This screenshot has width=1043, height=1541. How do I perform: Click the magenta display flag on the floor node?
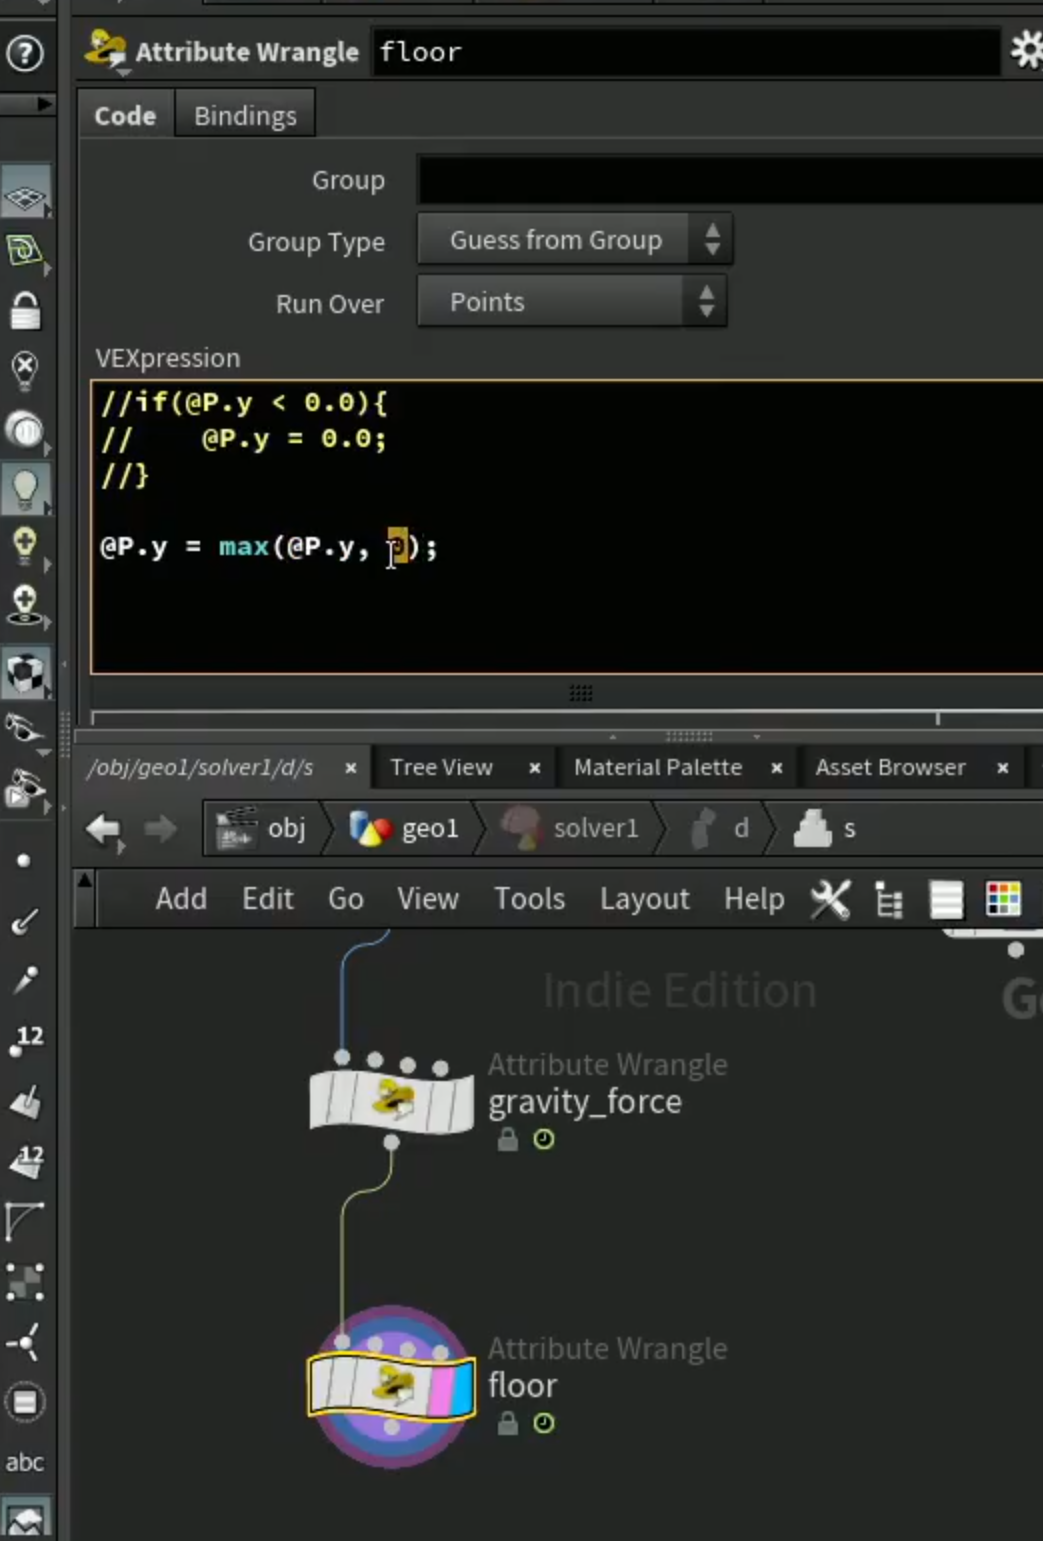tap(441, 1388)
